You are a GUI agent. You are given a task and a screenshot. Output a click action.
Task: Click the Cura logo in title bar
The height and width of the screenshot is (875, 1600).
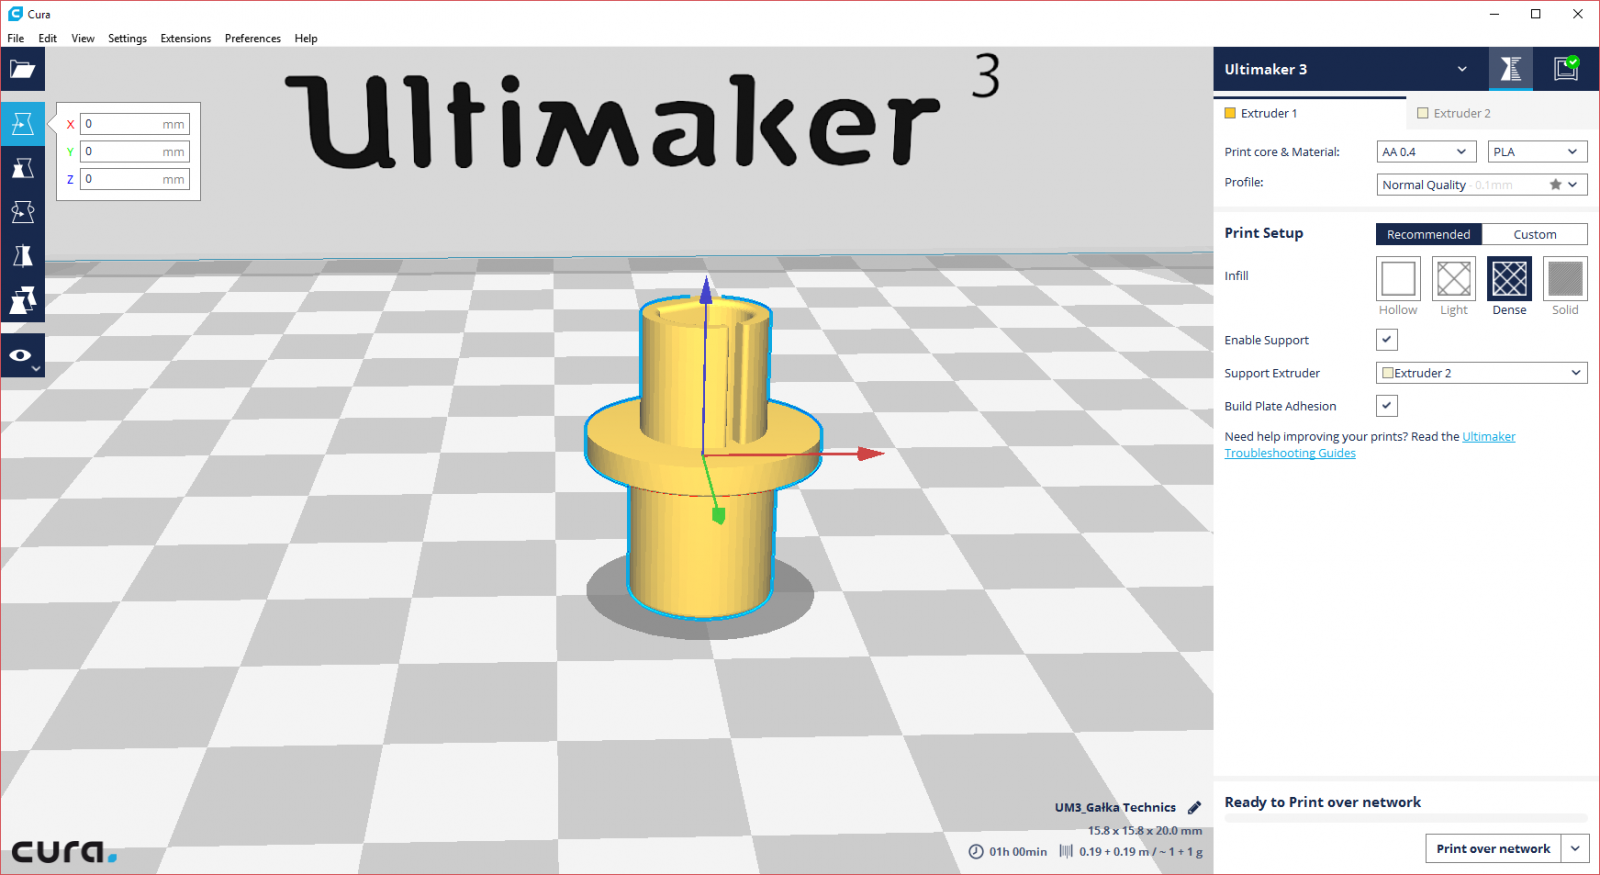click(x=15, y=14)
